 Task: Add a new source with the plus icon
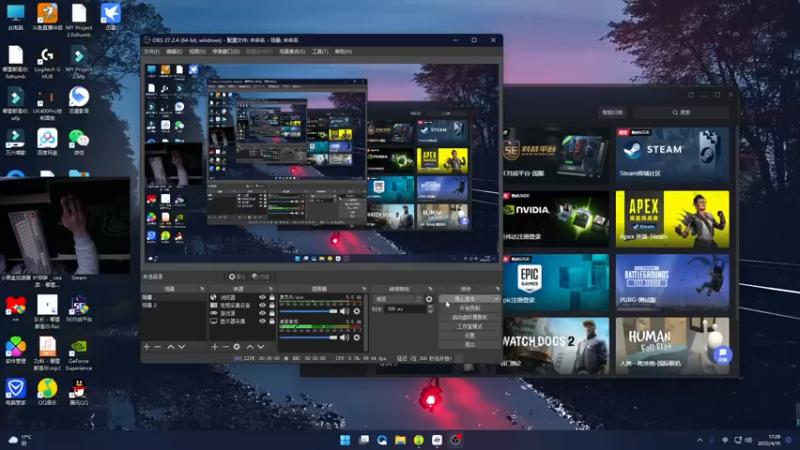pos(215,347)
